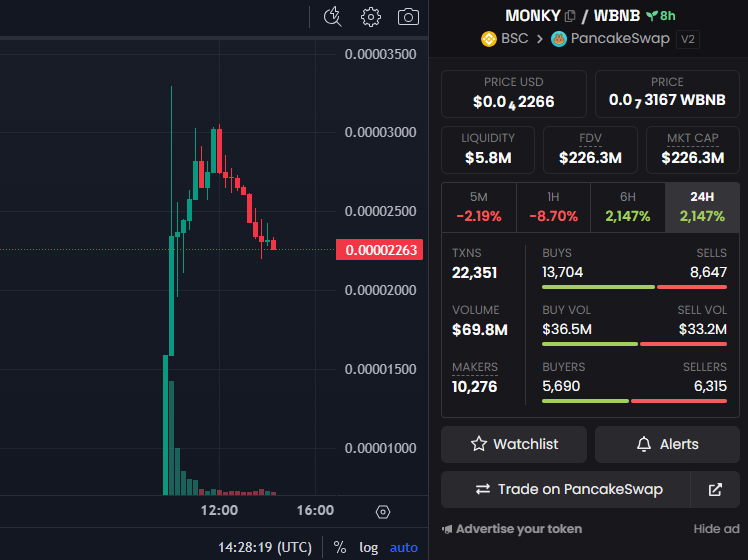Screen dimensions: 748x560
Task: Click the BUY VOL value $36.5M
Action: click(567, 329)
